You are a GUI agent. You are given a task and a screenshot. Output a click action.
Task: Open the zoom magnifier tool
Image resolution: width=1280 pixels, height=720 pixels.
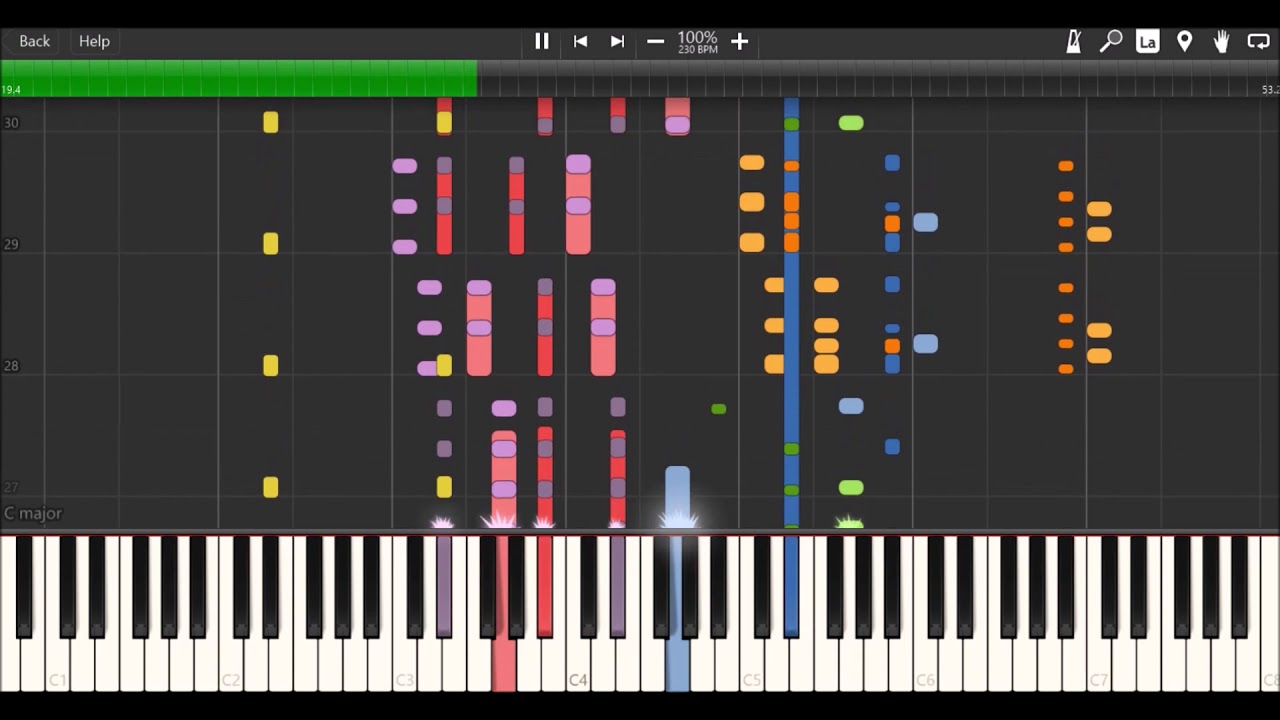tap(1111, 41)
